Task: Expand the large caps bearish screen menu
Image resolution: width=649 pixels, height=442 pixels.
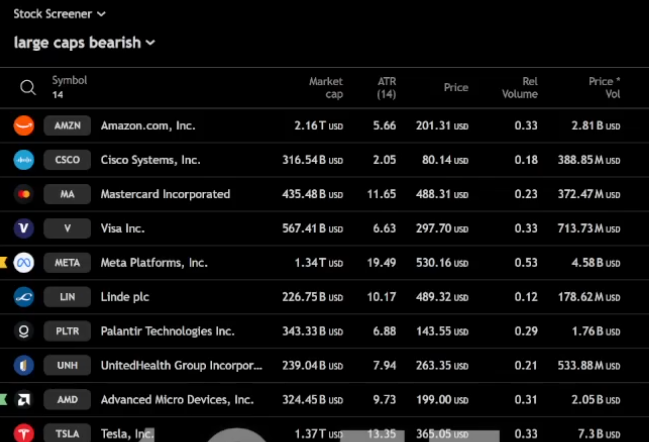Action: pyautogui.click(x=84, y=43)
